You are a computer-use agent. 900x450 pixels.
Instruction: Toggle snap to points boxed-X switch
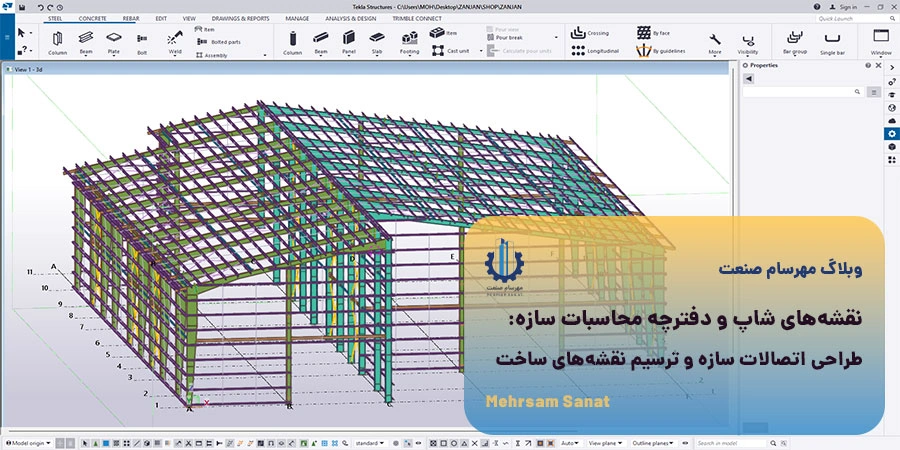[433, 443]
